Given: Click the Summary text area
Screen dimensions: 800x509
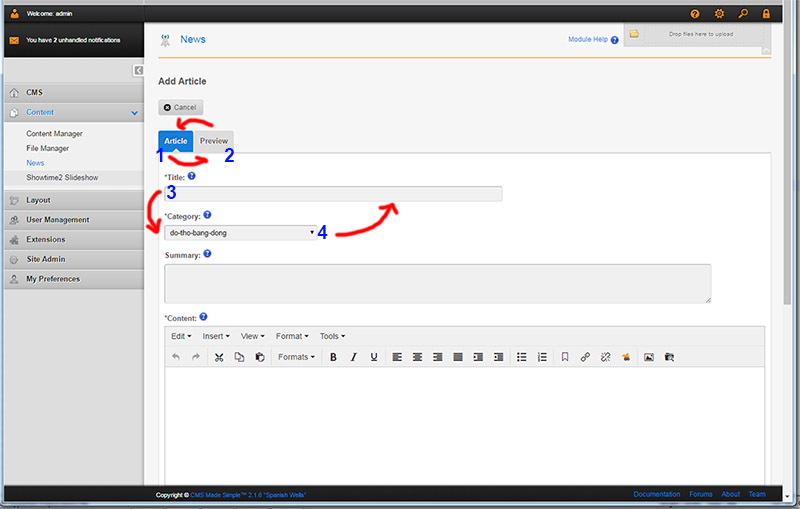Looking at the screenshot, I should pos(437,283).
